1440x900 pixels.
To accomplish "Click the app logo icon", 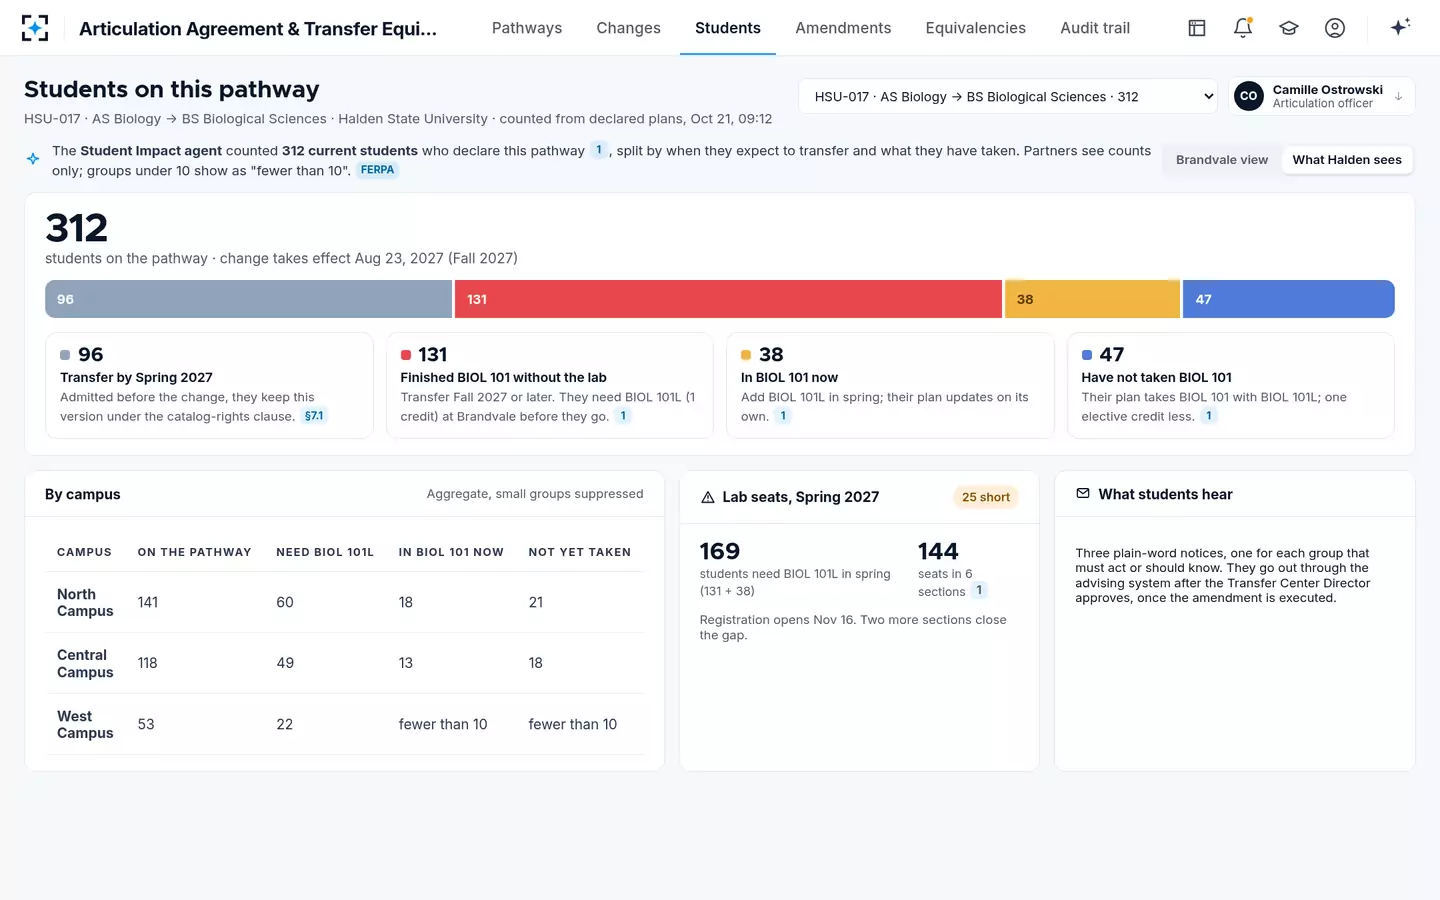I will (35, 28).
